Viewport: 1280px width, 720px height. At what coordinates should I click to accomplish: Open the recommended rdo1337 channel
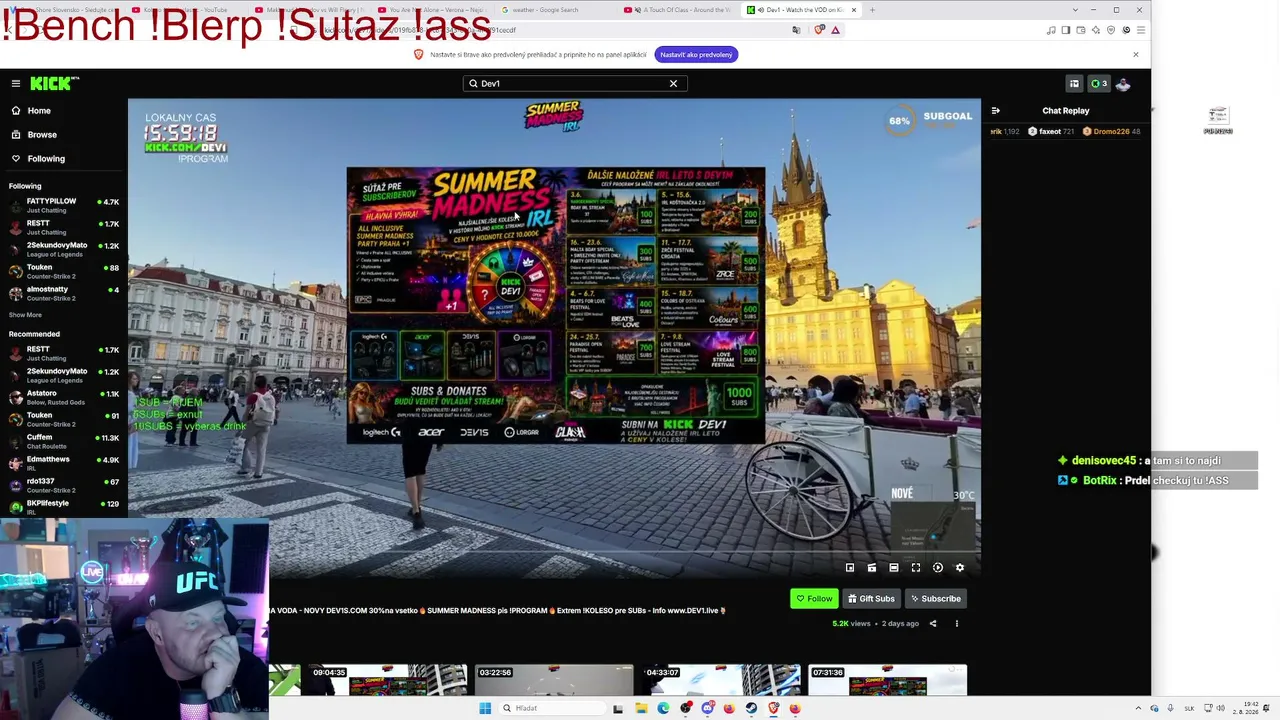tap(64, 485)
